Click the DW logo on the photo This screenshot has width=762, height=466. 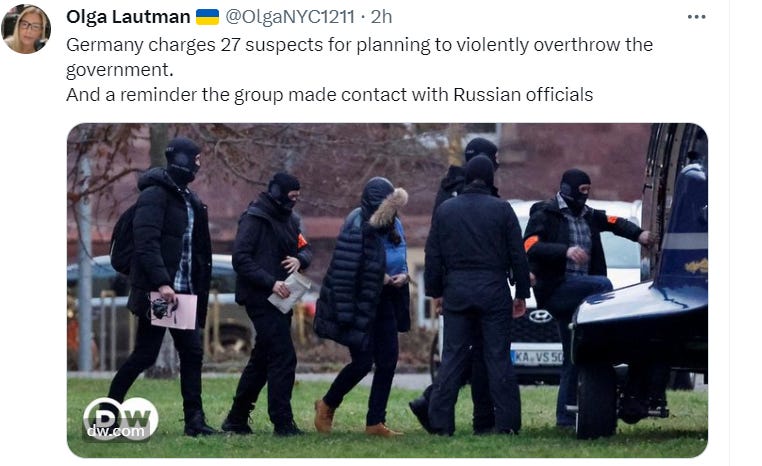point(121,417)
